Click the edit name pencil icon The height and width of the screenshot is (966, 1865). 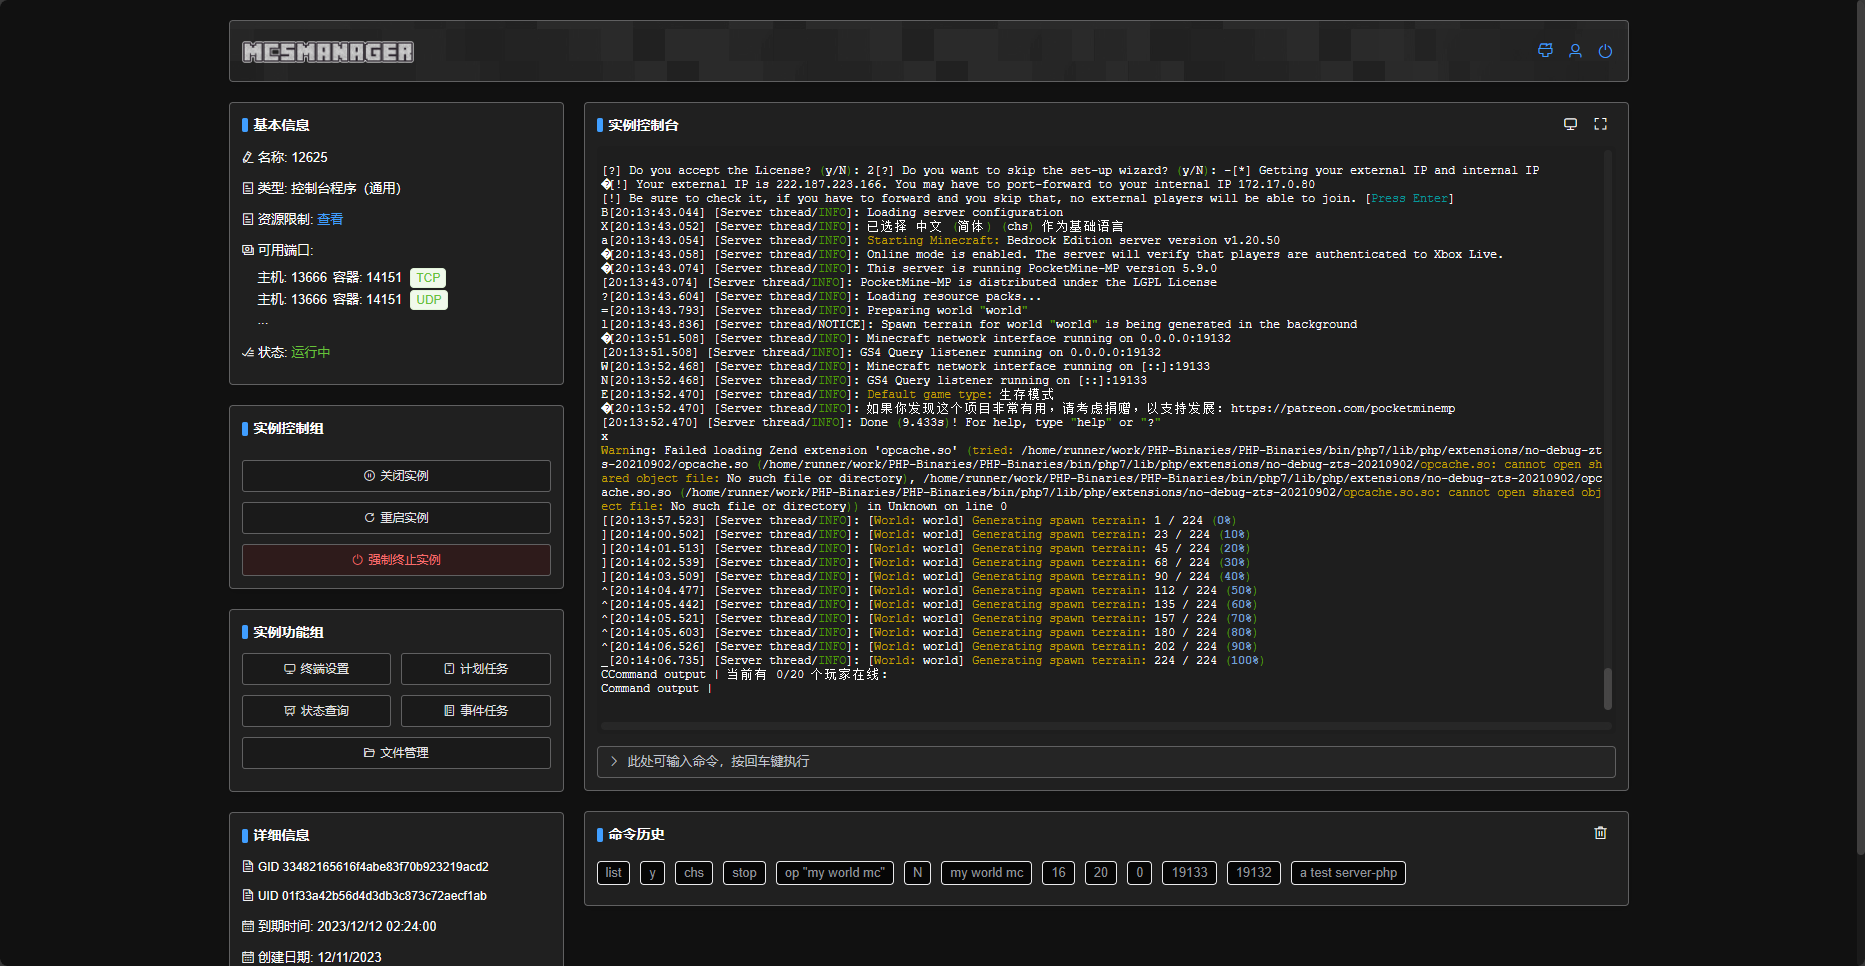[x=247, y=157]
